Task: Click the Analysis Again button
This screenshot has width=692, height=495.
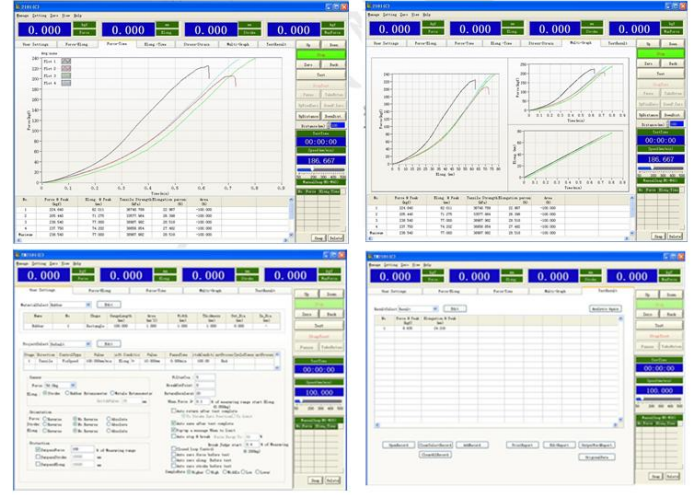Action: 605,309
